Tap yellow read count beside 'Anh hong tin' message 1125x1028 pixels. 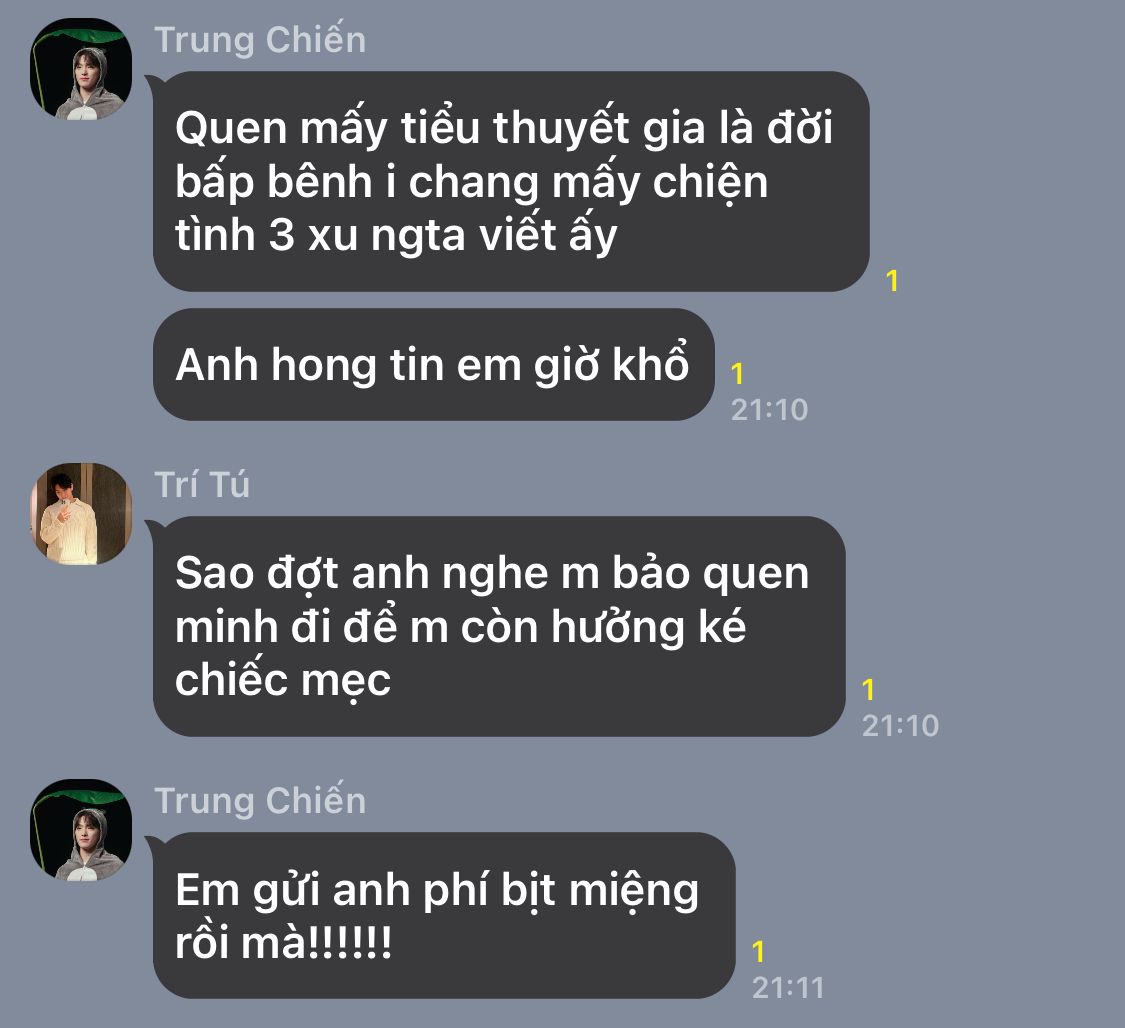737,374
